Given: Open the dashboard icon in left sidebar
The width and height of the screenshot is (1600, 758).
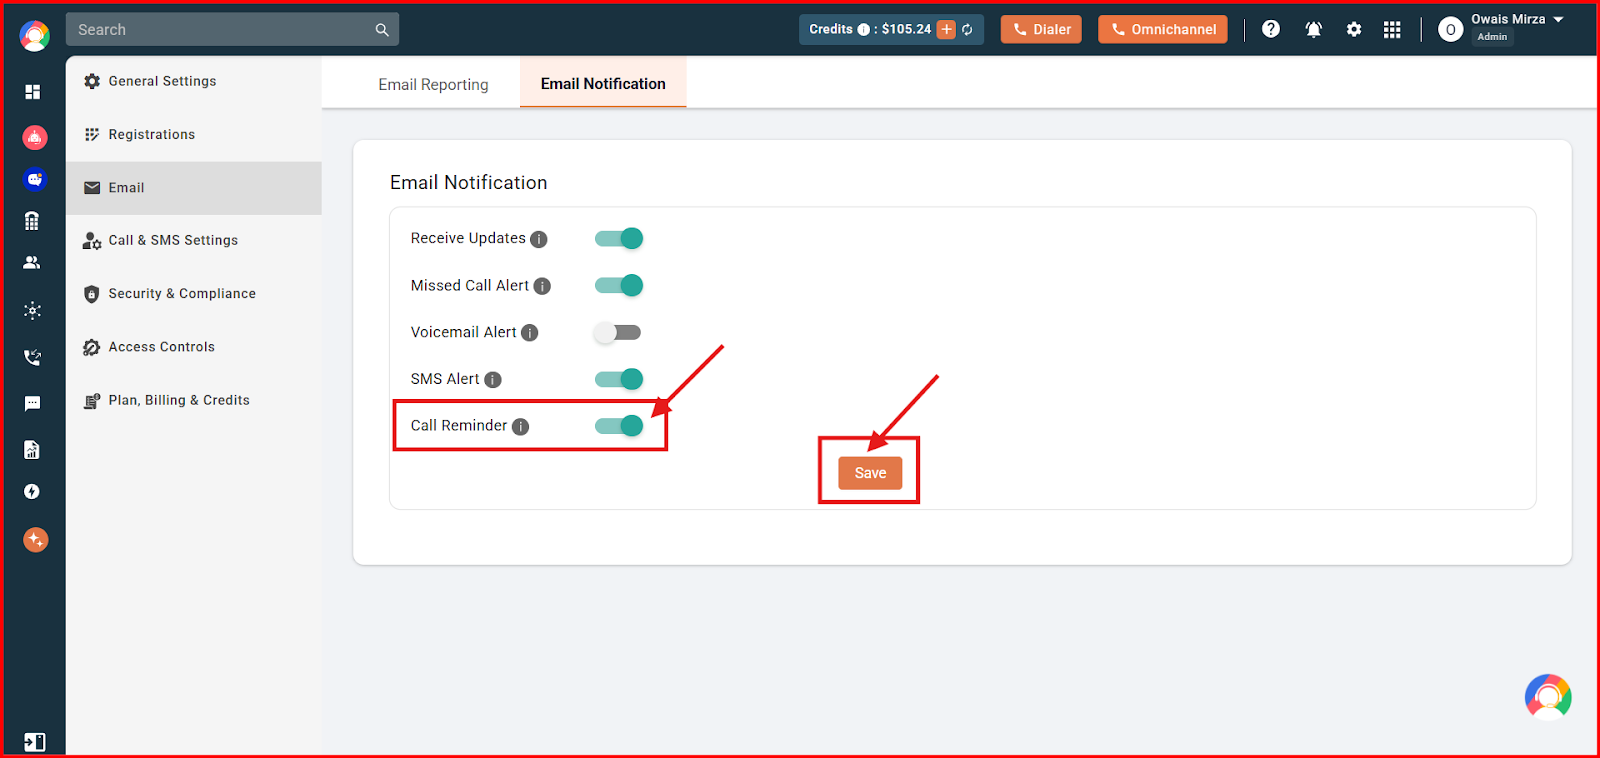Looking at the screenshot, I should (x=33, y=91).
